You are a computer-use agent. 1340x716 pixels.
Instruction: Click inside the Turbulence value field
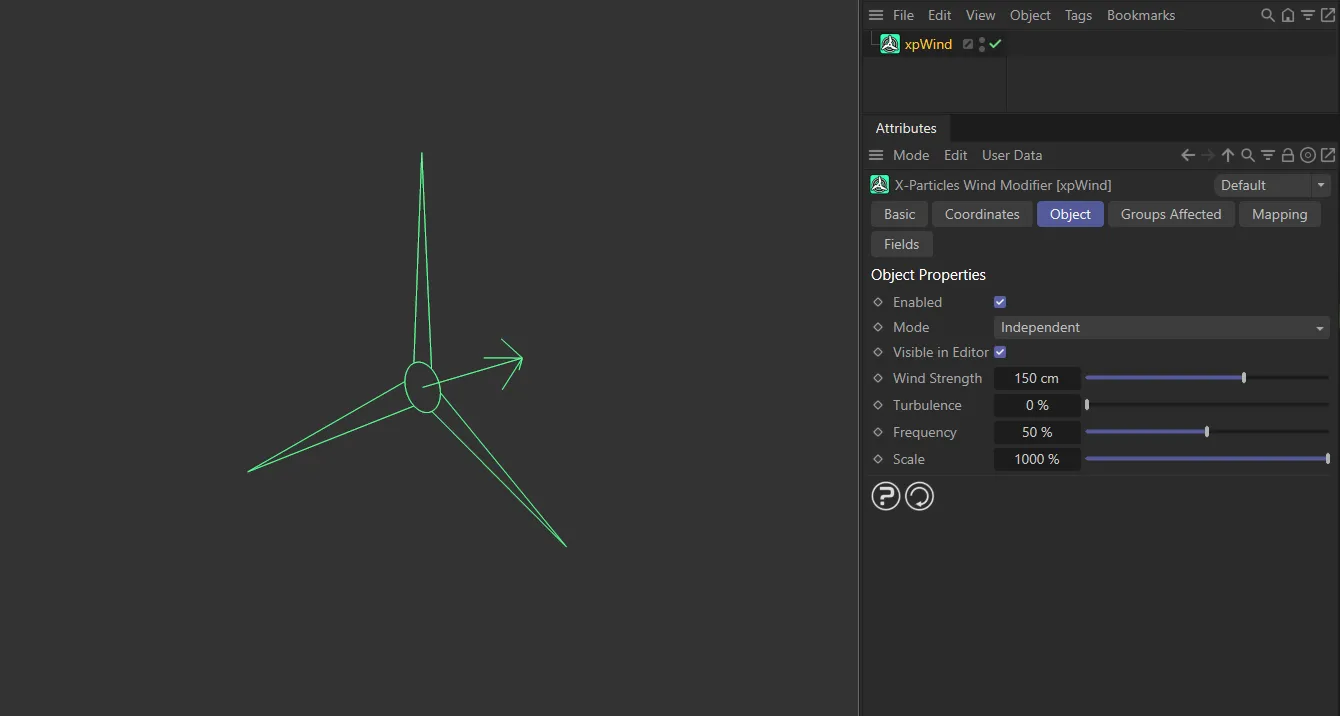(1037, 405)
